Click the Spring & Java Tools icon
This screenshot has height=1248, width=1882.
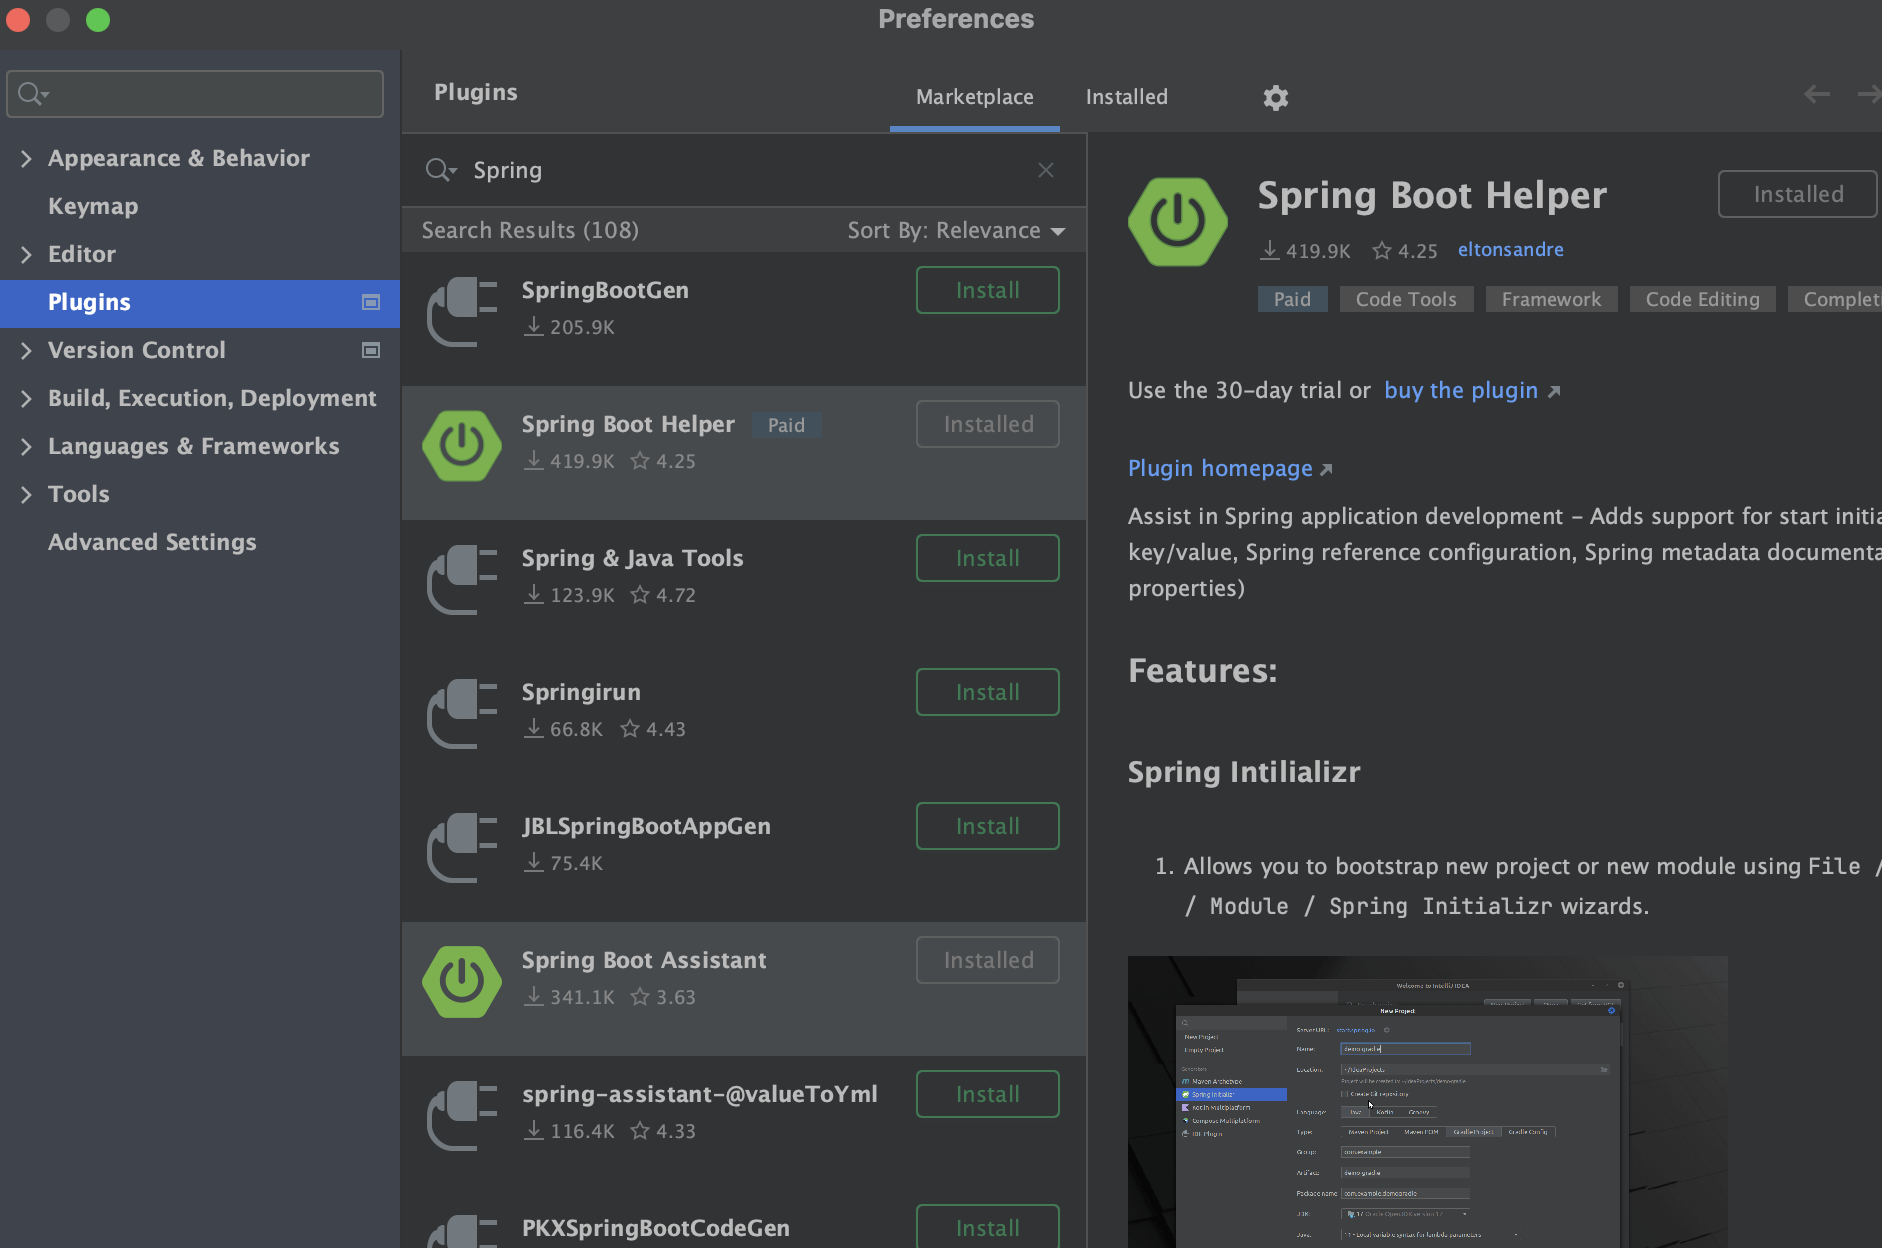(462, 580)
